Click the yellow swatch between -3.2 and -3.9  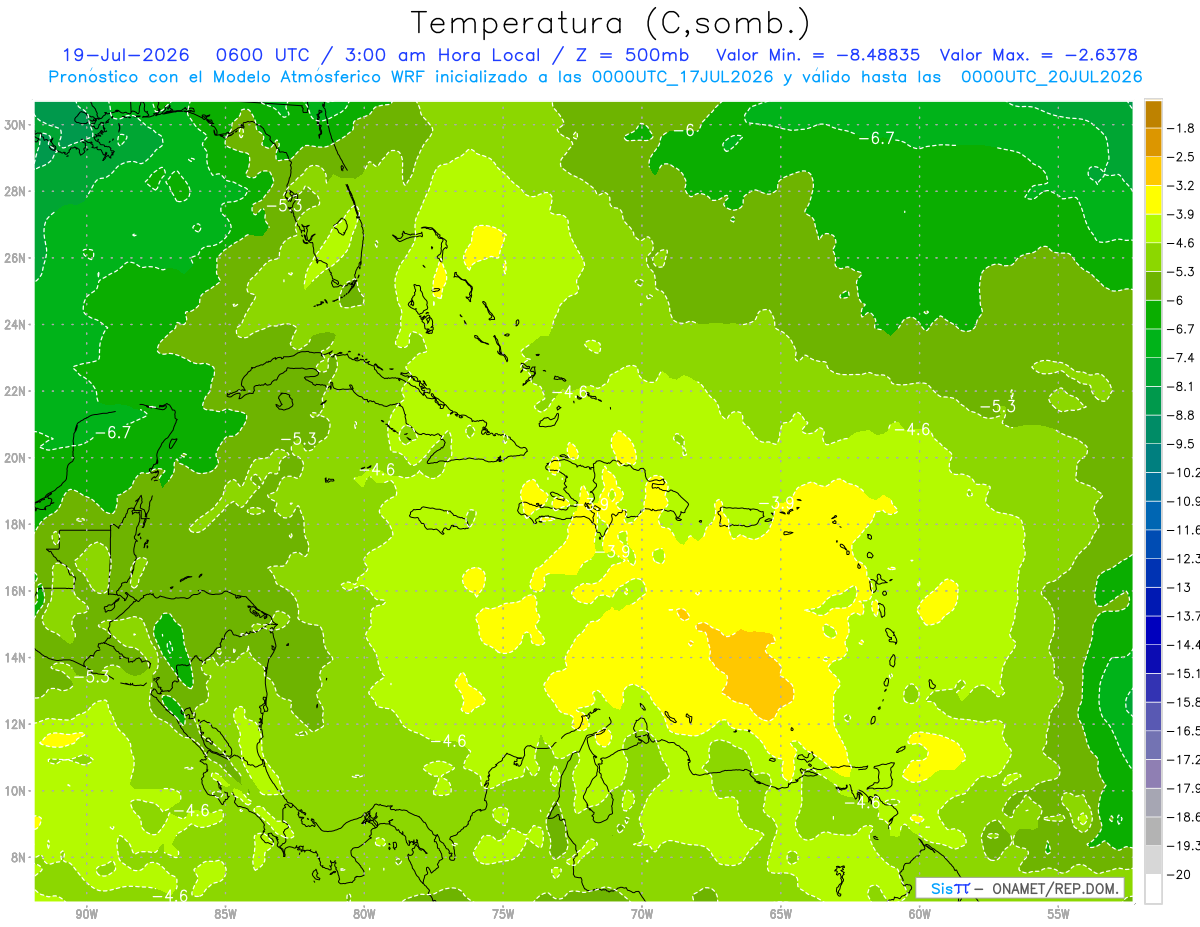1153,200
